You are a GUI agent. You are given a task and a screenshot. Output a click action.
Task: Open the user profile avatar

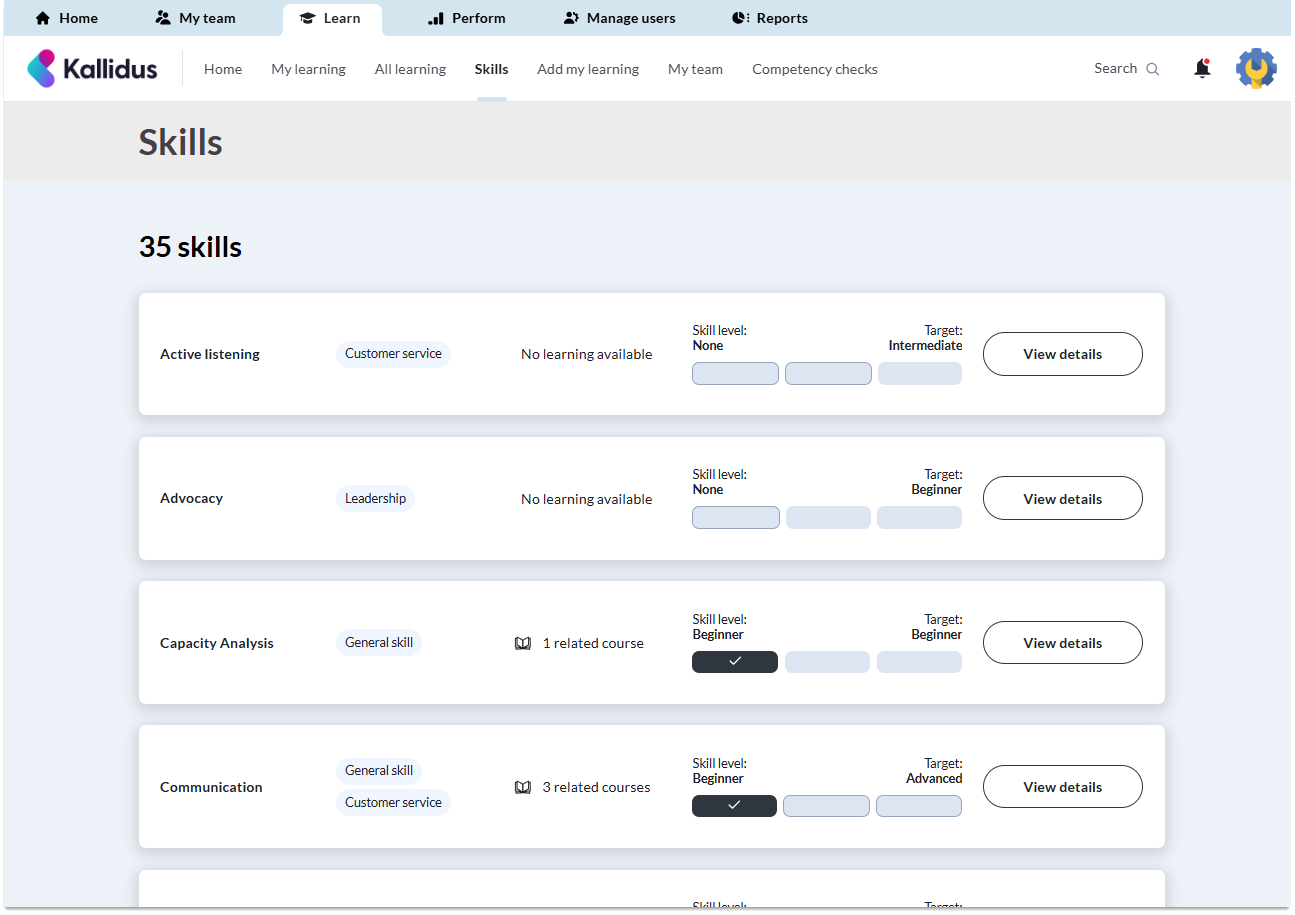pos(1256,69)
